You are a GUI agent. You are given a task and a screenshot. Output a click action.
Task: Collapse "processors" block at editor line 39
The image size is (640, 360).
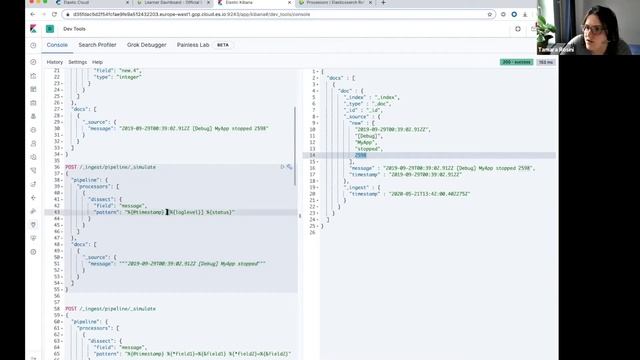point(62,187)
